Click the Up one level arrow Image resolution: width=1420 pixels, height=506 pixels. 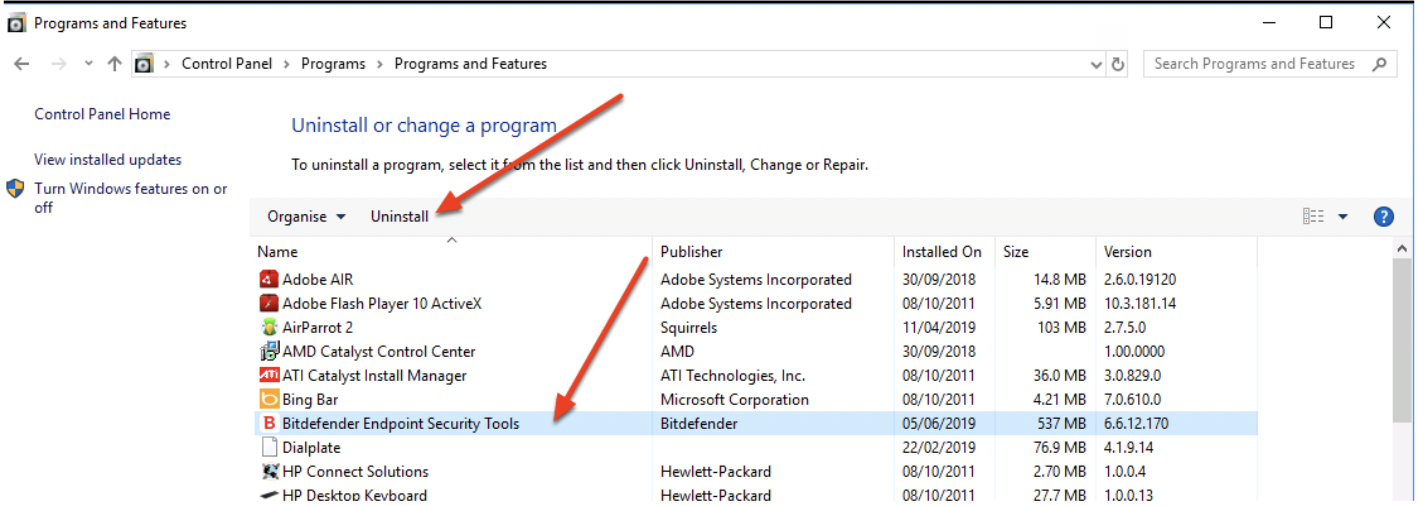[x=114, y=64]
